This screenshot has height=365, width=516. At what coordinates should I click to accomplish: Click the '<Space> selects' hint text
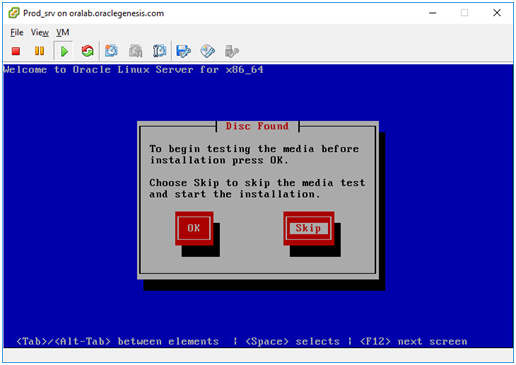click(292, 342)
